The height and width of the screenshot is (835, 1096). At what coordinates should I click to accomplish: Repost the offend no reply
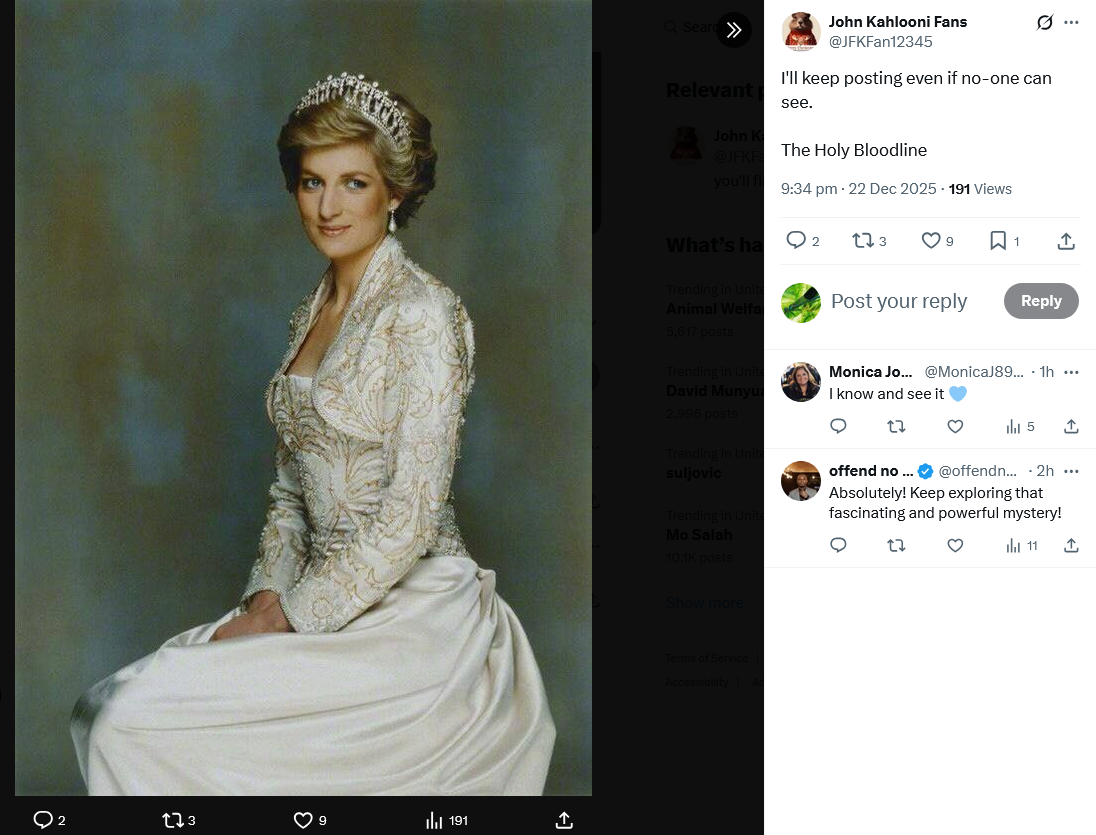896,545
